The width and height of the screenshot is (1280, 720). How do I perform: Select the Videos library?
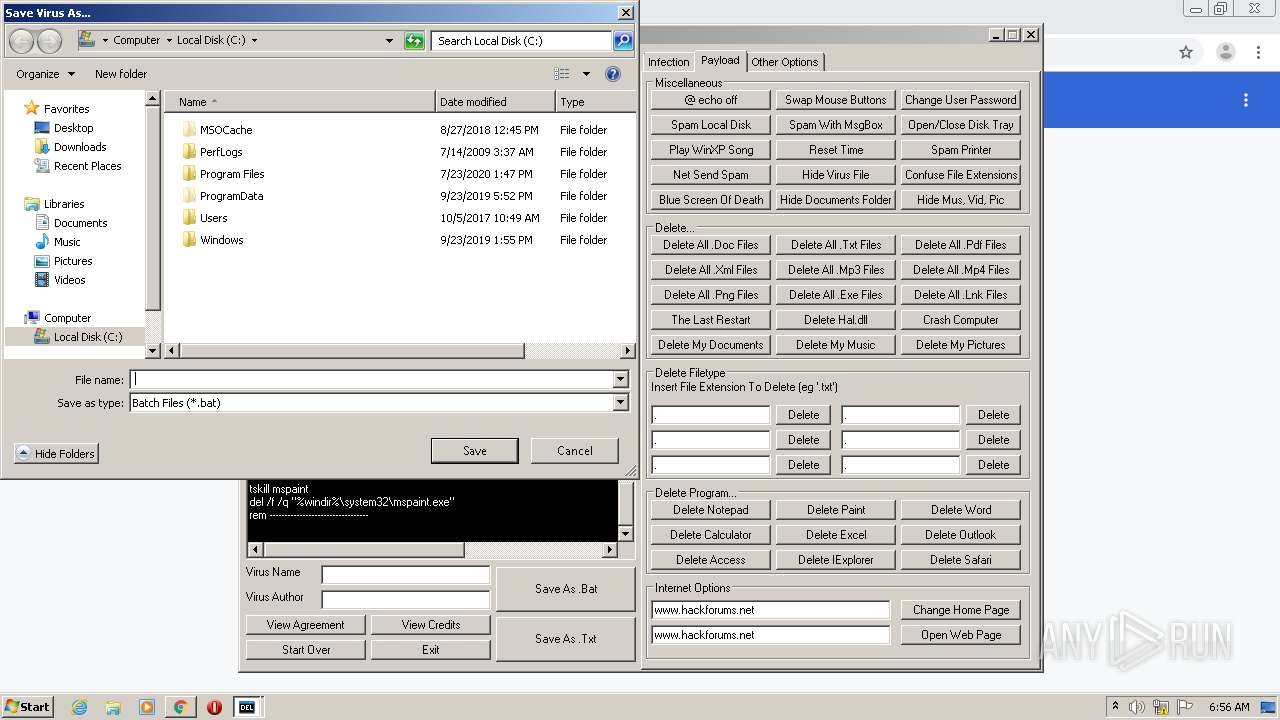69,280
